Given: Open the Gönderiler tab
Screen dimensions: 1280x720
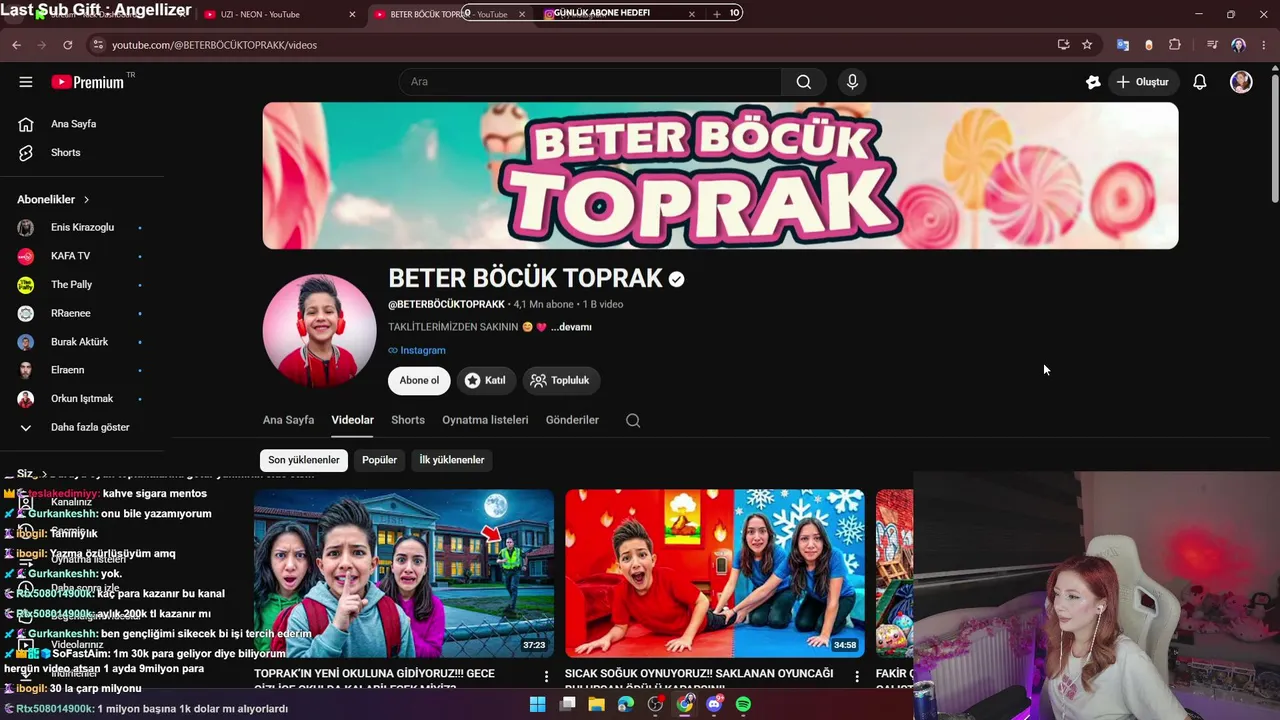Looking at the screenshot, I should pyautogui.click(x=572, y=420).
